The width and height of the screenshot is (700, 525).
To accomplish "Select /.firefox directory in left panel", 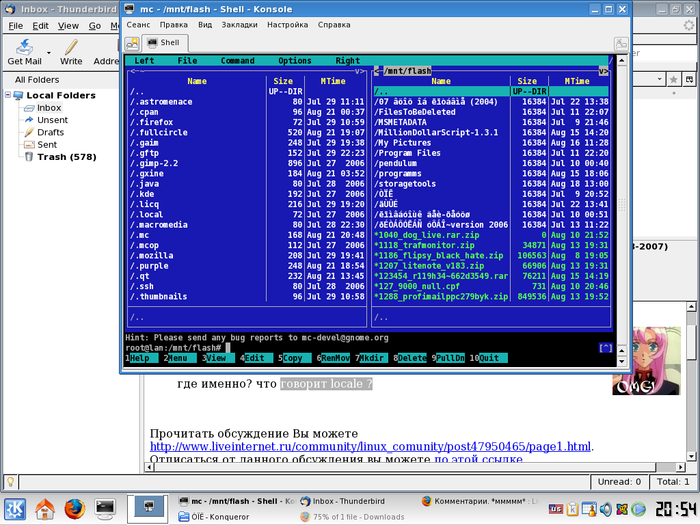I will point(247,122).
